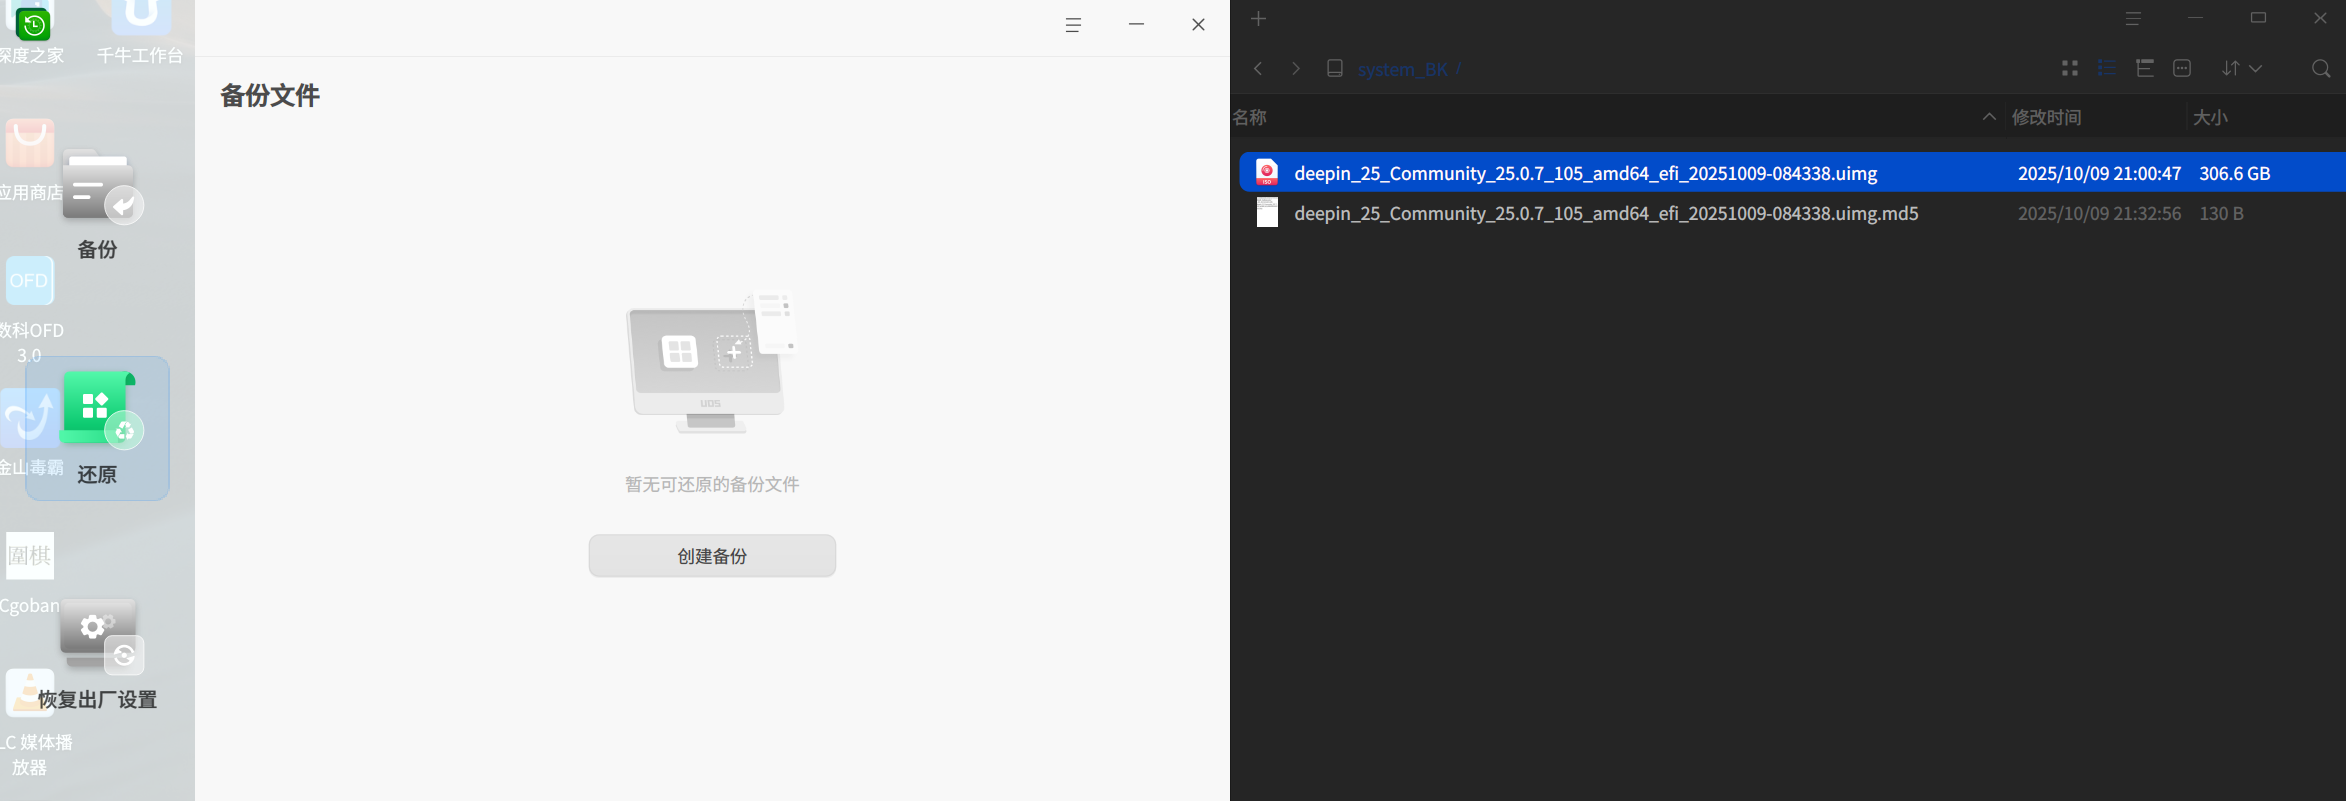Image resolution: width=2346 pixels, height=801 pixels.
Task: Close the file manager window
Action: coord(2320,19)
